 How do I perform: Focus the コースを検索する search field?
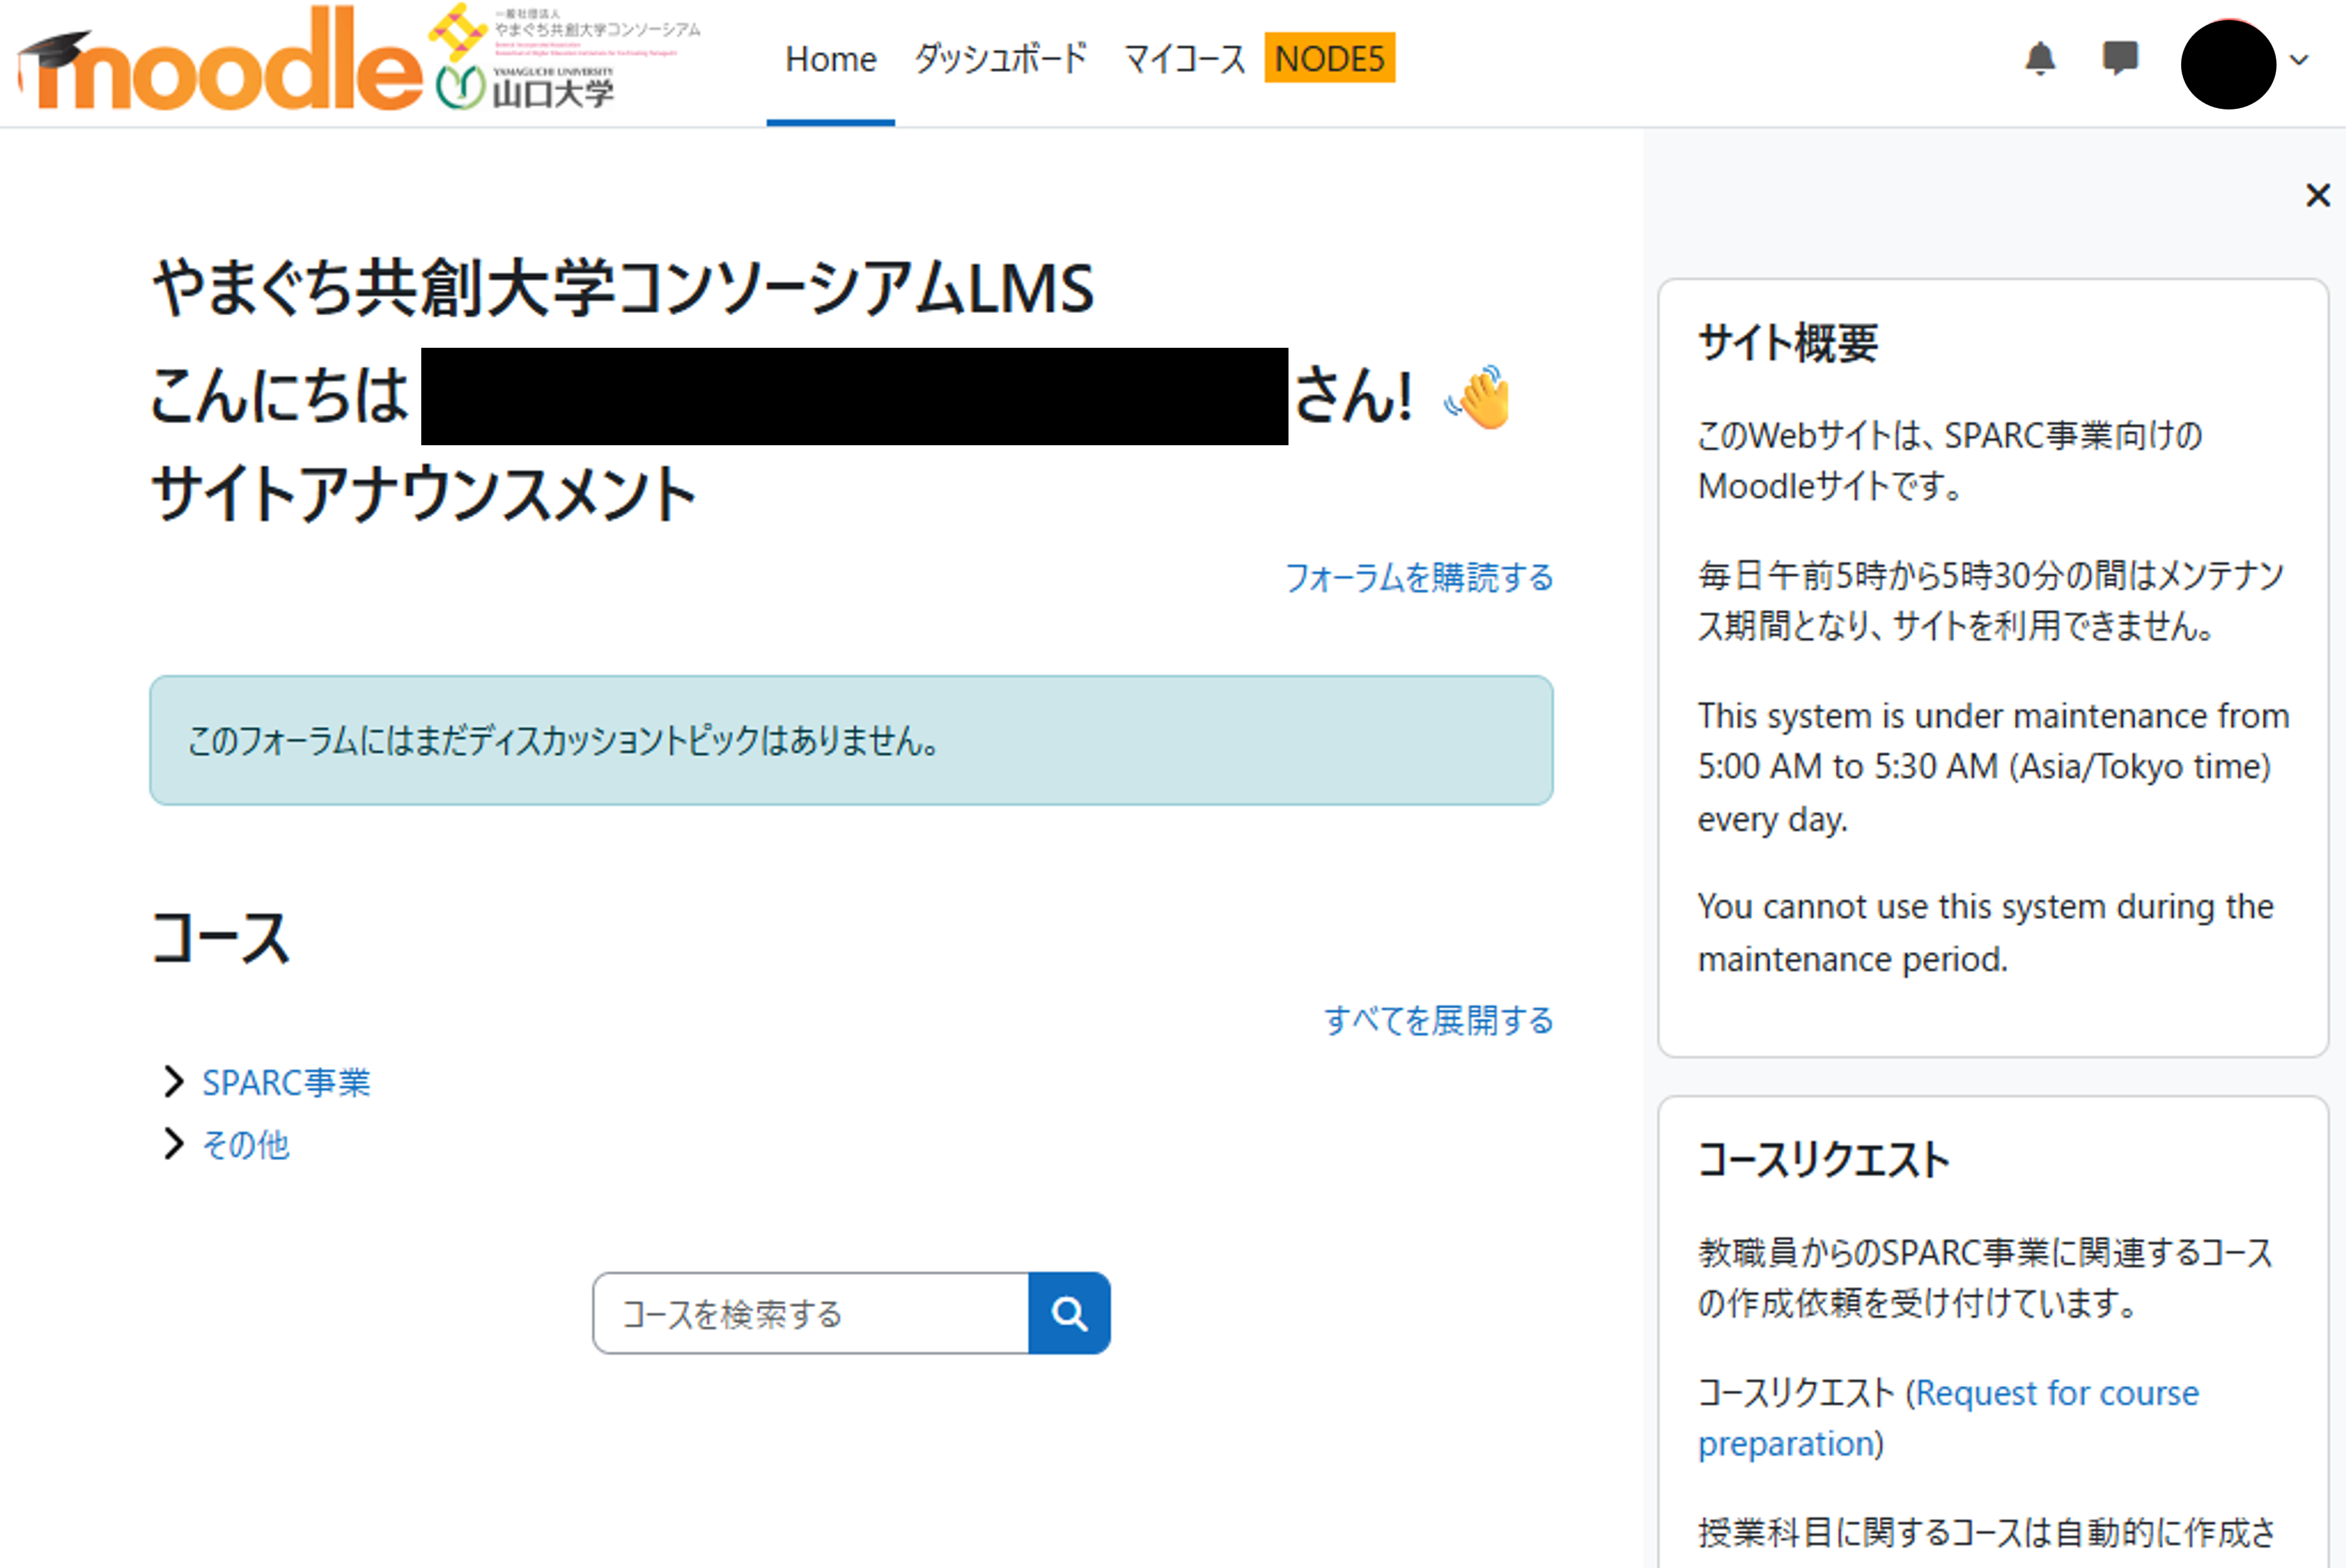[x=811, y=1313]
